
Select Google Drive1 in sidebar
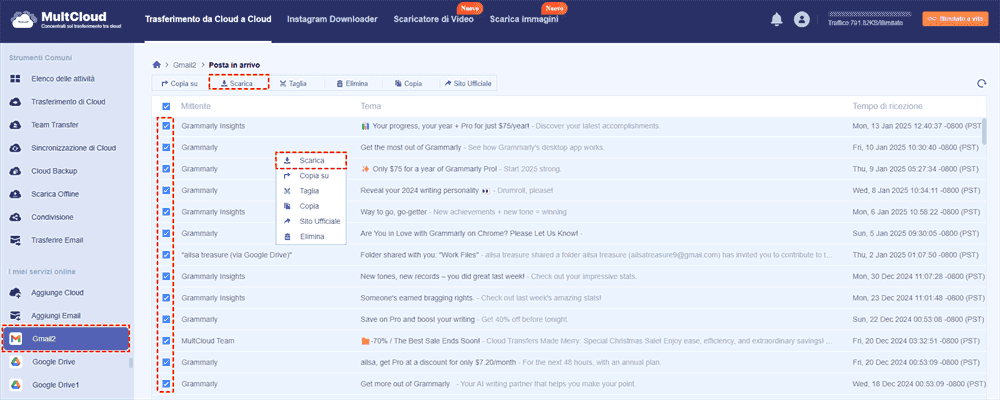[56, 385]
